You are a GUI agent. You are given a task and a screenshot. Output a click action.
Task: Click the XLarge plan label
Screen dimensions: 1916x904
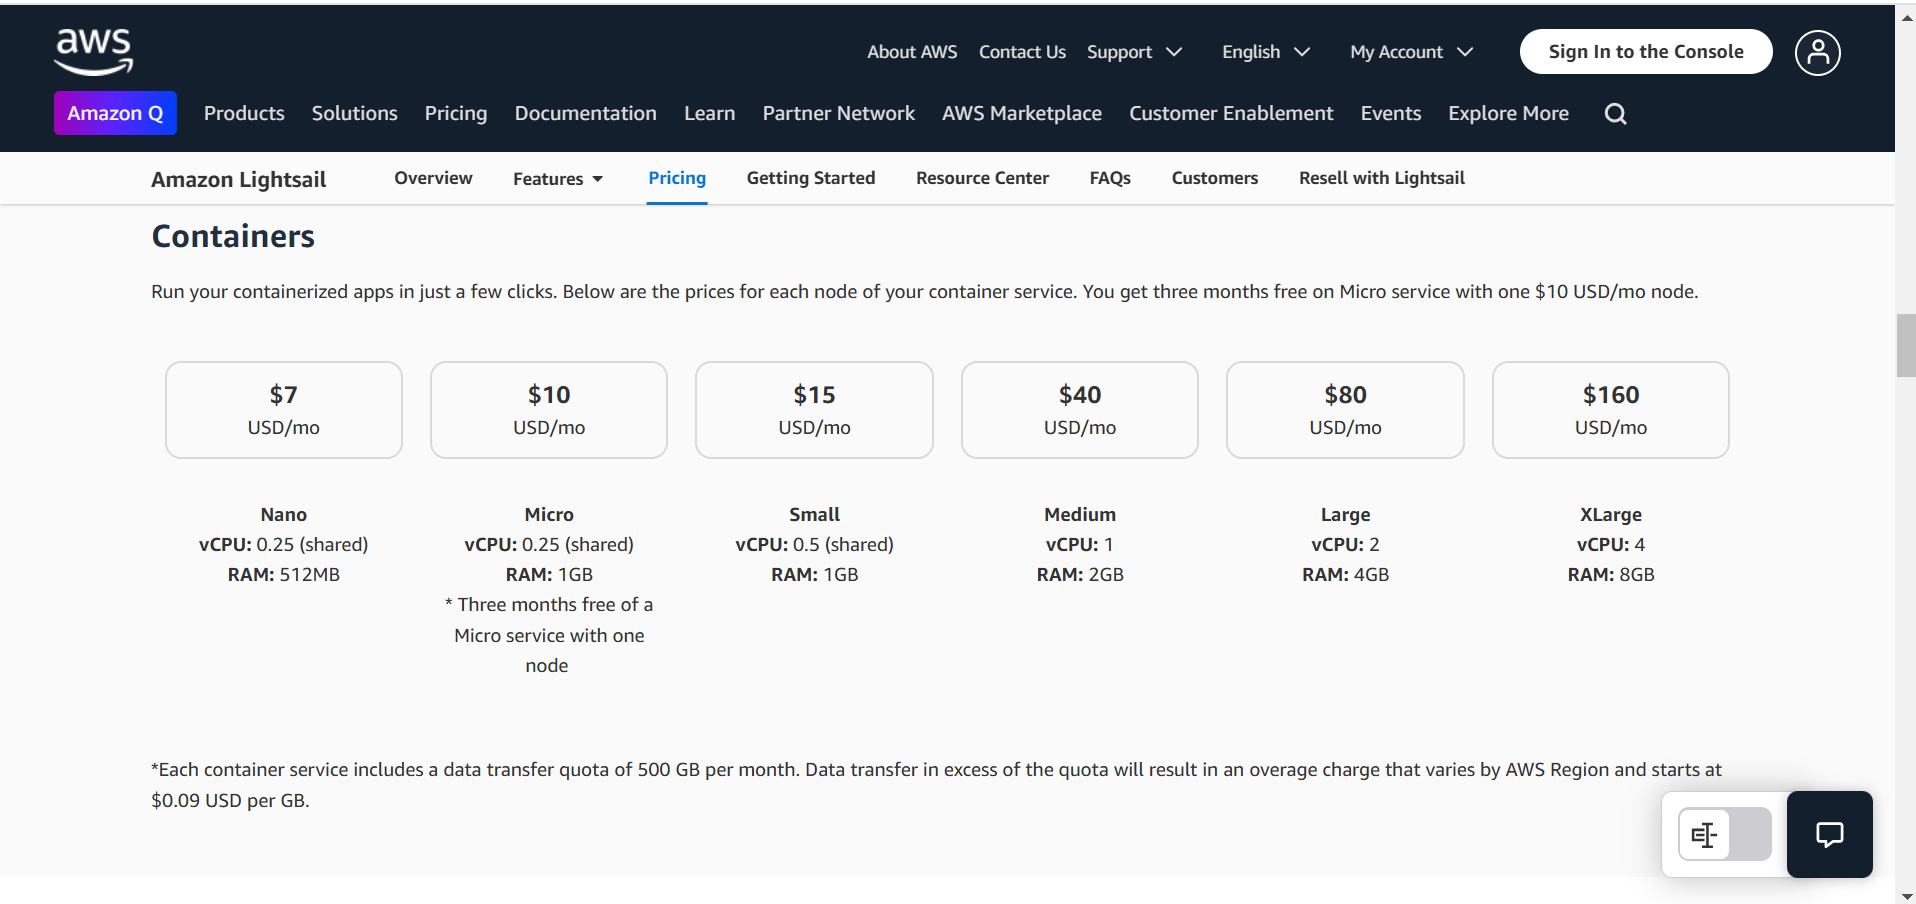pyautogui.click(x=1611, y=514)
